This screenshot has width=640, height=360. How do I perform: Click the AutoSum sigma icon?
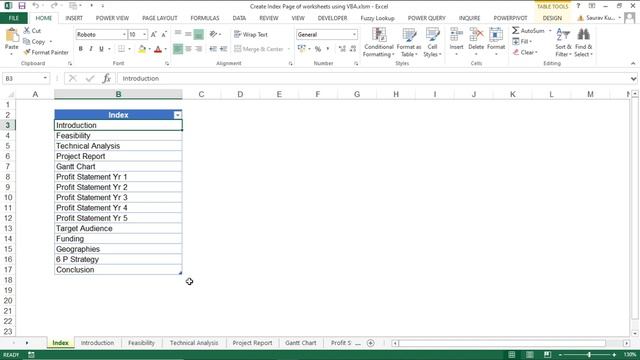(516, 31)
